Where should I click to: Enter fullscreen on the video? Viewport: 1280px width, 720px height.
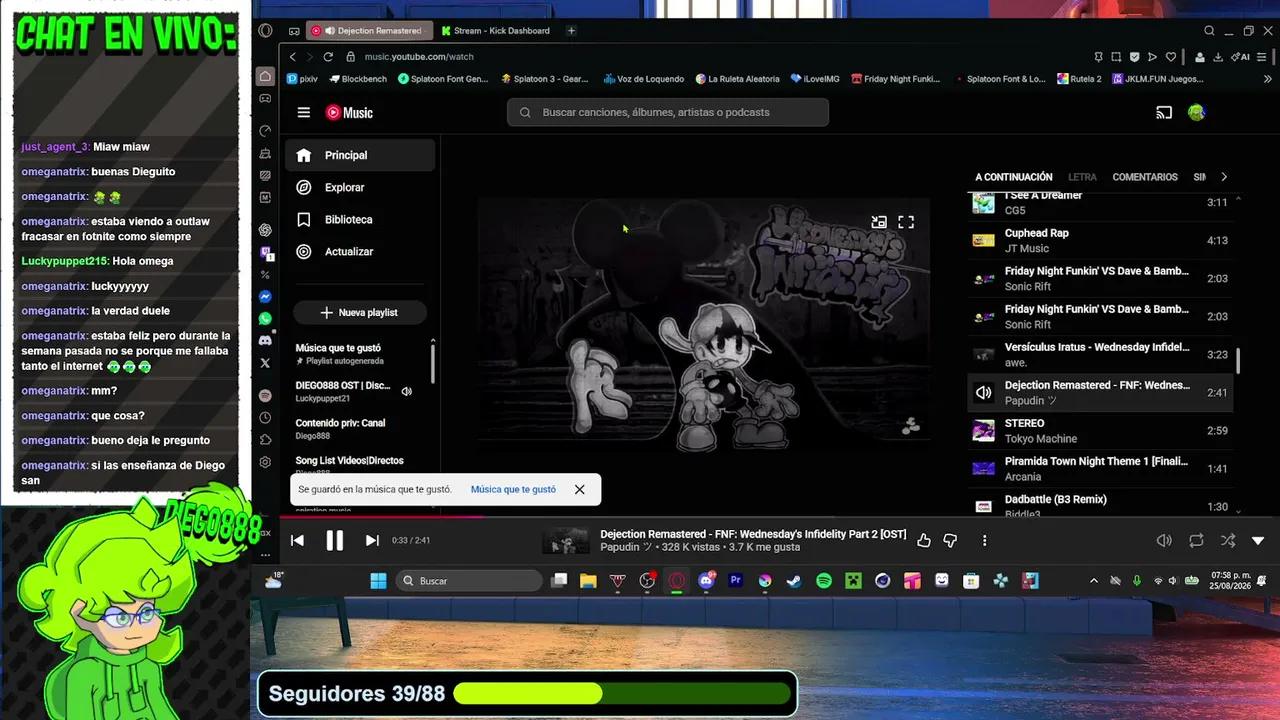[x=906, y=222]
